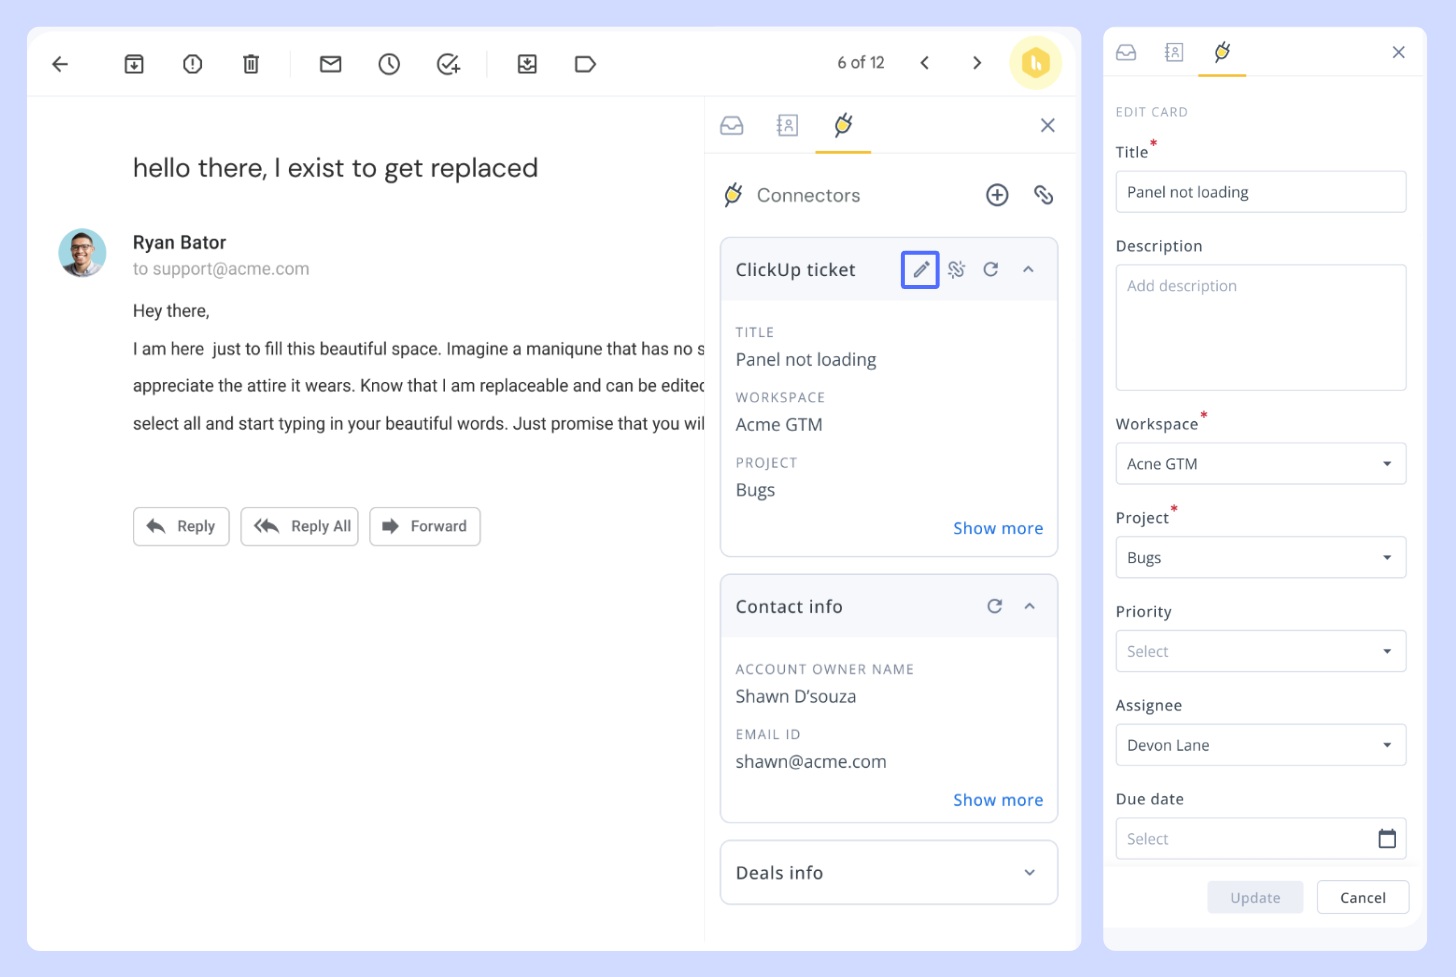
Task: Collapse the ClickUp ticket card
Action: (1028, 269)
